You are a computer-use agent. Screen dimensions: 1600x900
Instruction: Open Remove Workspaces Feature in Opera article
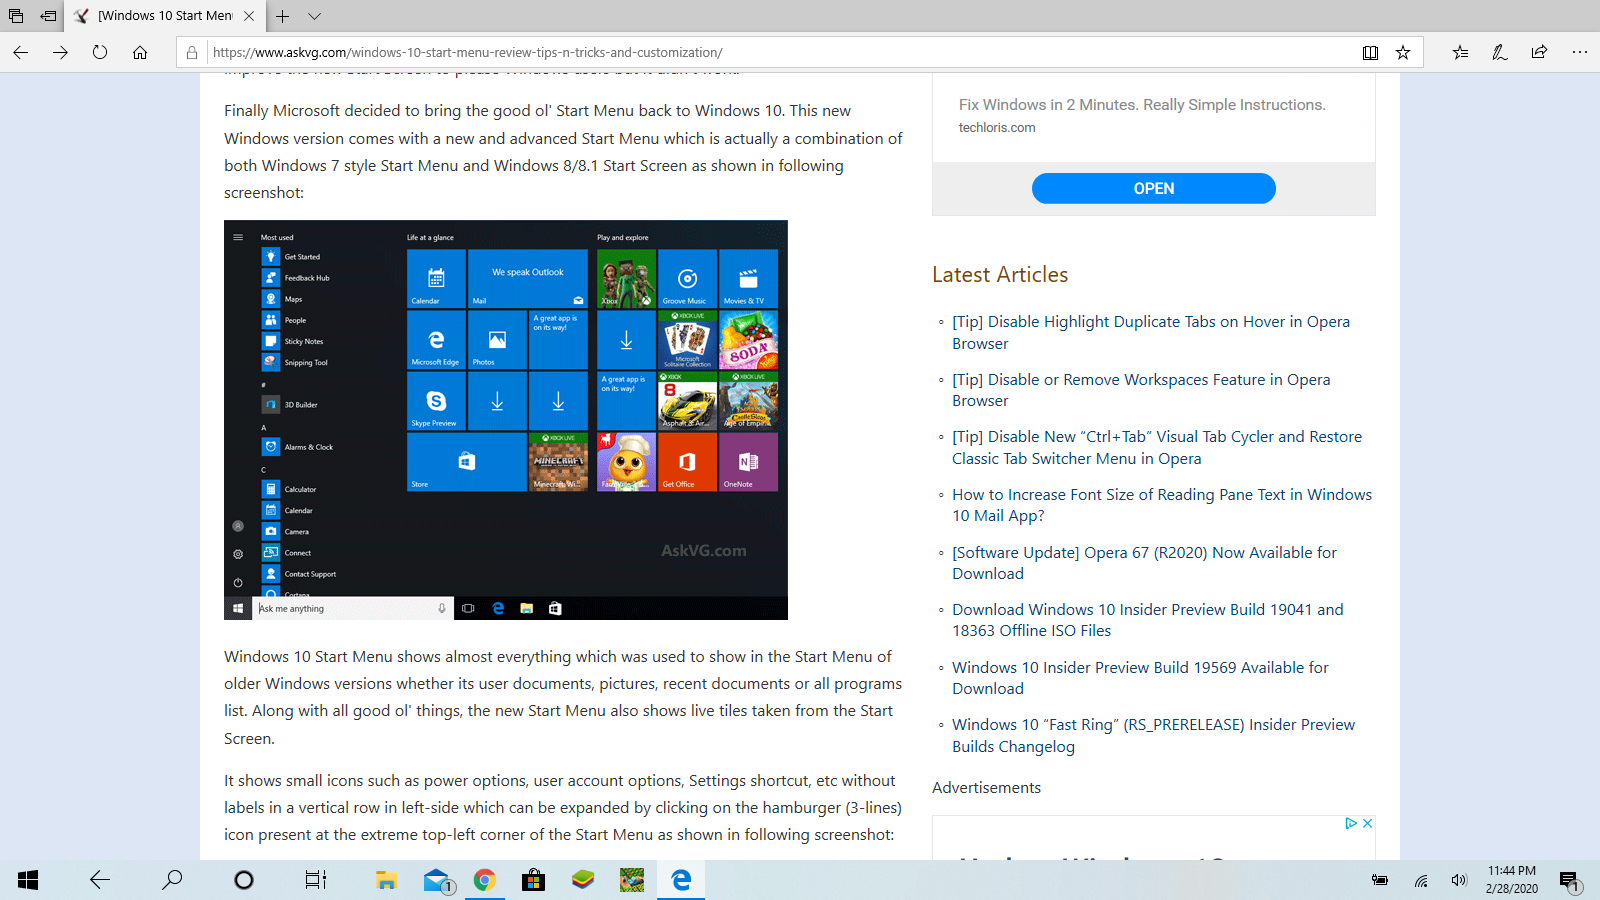pyautogui.click(x=1141, y=390)
